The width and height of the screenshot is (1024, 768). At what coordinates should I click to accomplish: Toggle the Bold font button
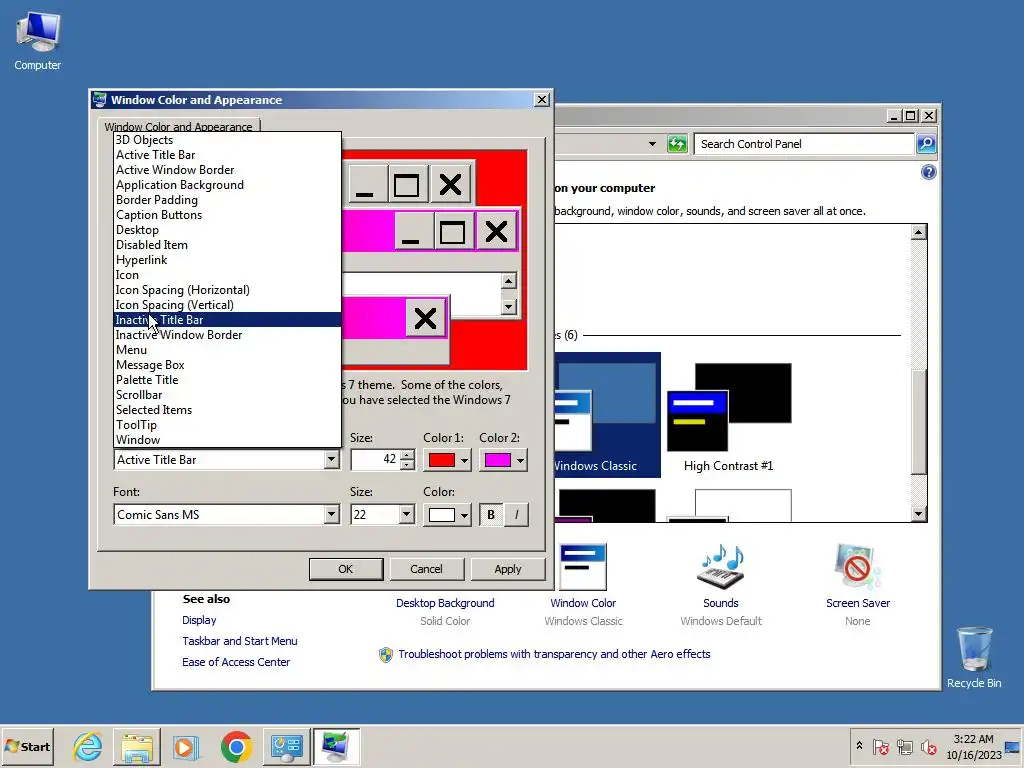pyautogui.click(x=491, y=515)
